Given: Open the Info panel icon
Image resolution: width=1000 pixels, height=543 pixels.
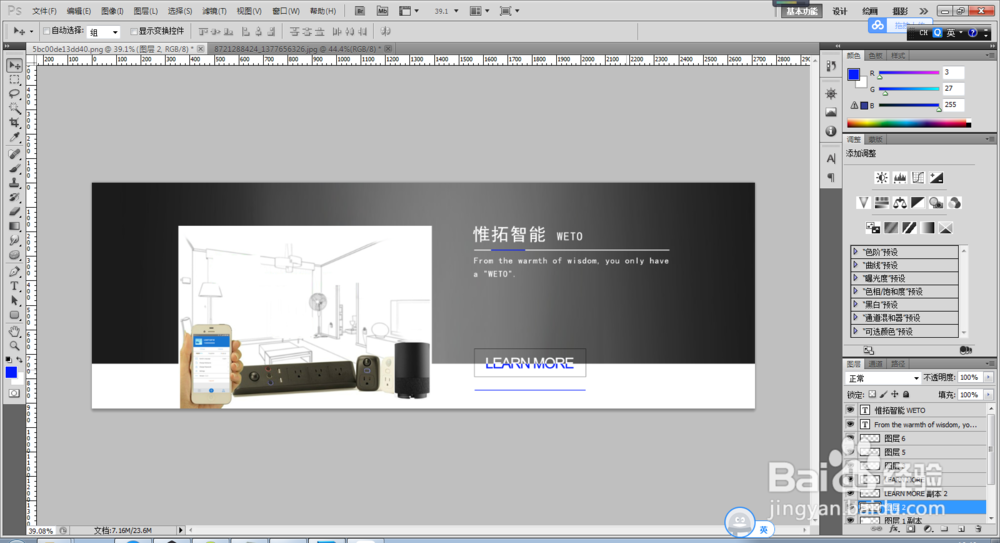Looking at the screenshot, I should click(x=831, y=131).
